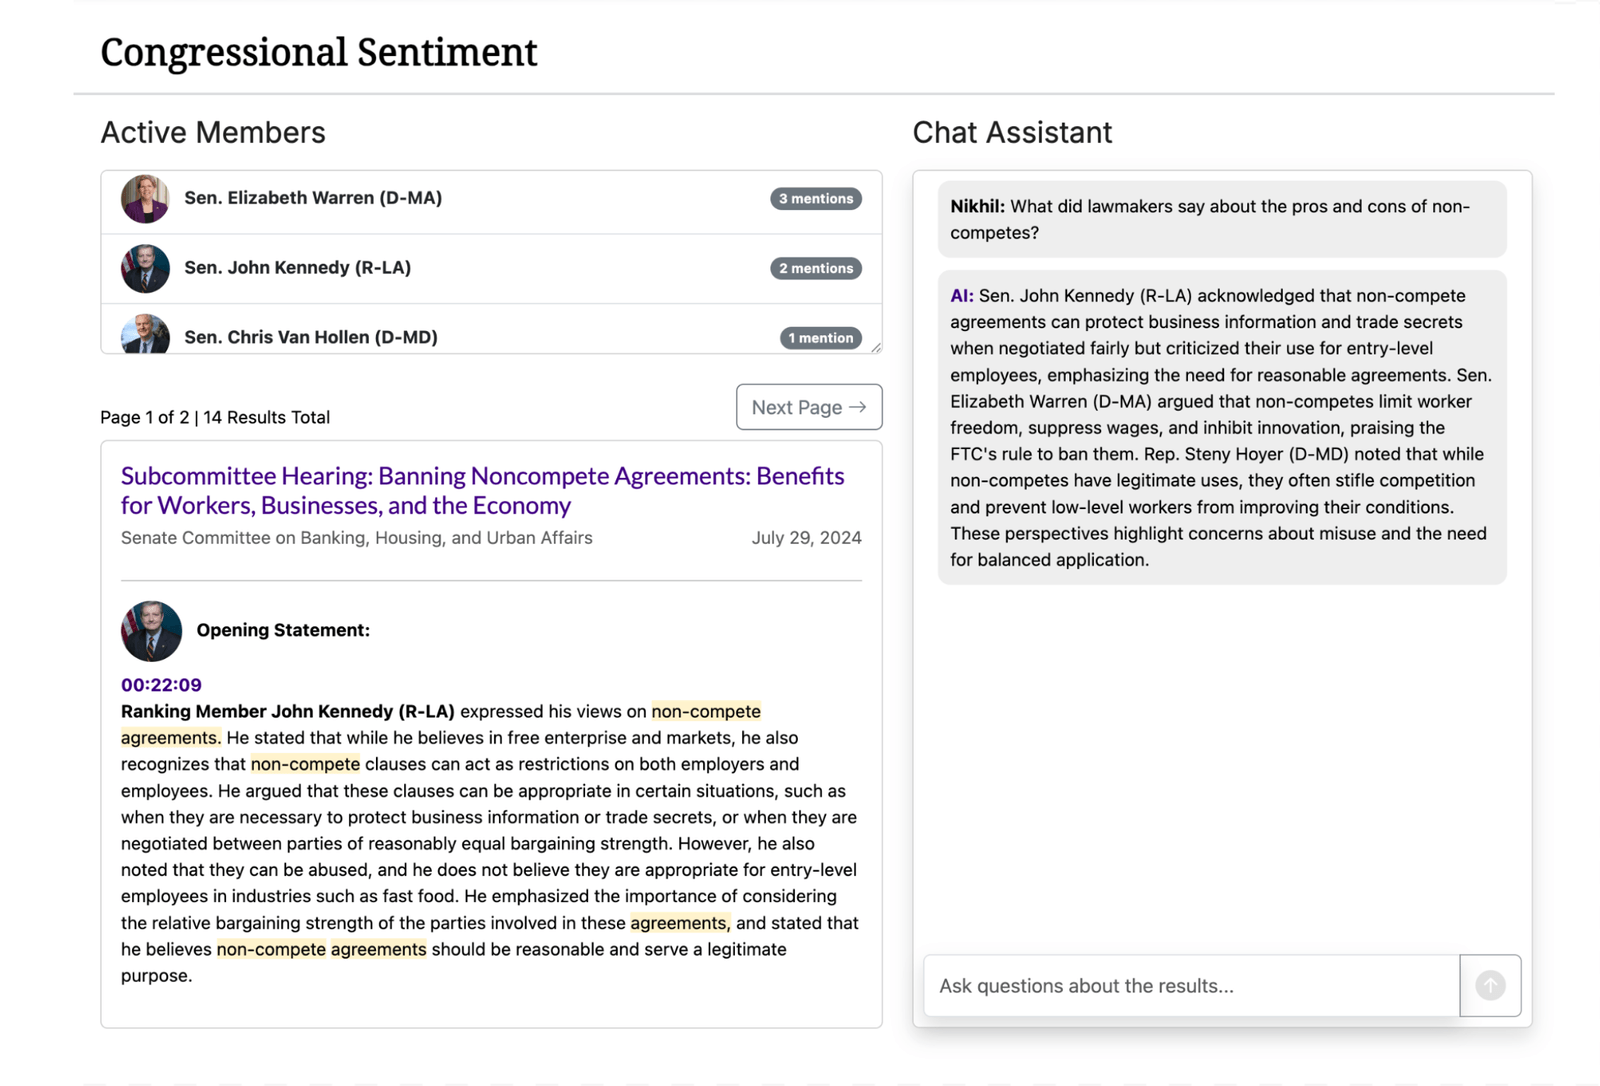Toggle the highlighted word agreements near bargaining strength
The height and width of the screenshot is (1086, 1600).
pyautogui.click(x=679, y=922)
